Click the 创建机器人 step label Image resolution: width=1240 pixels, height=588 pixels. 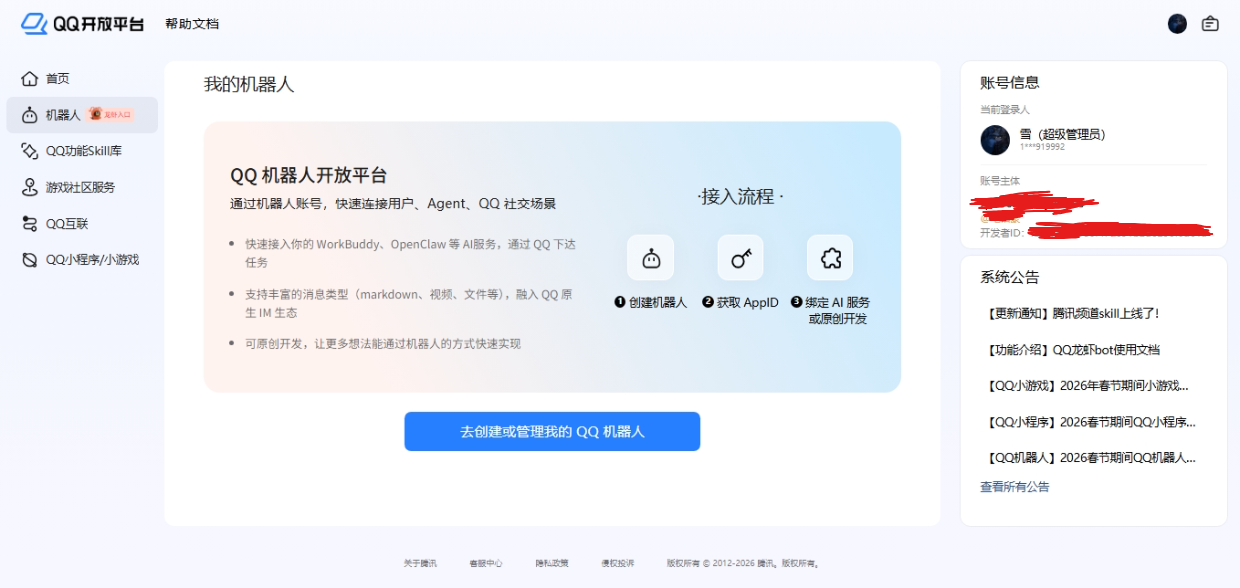click(x=651, y=302)
